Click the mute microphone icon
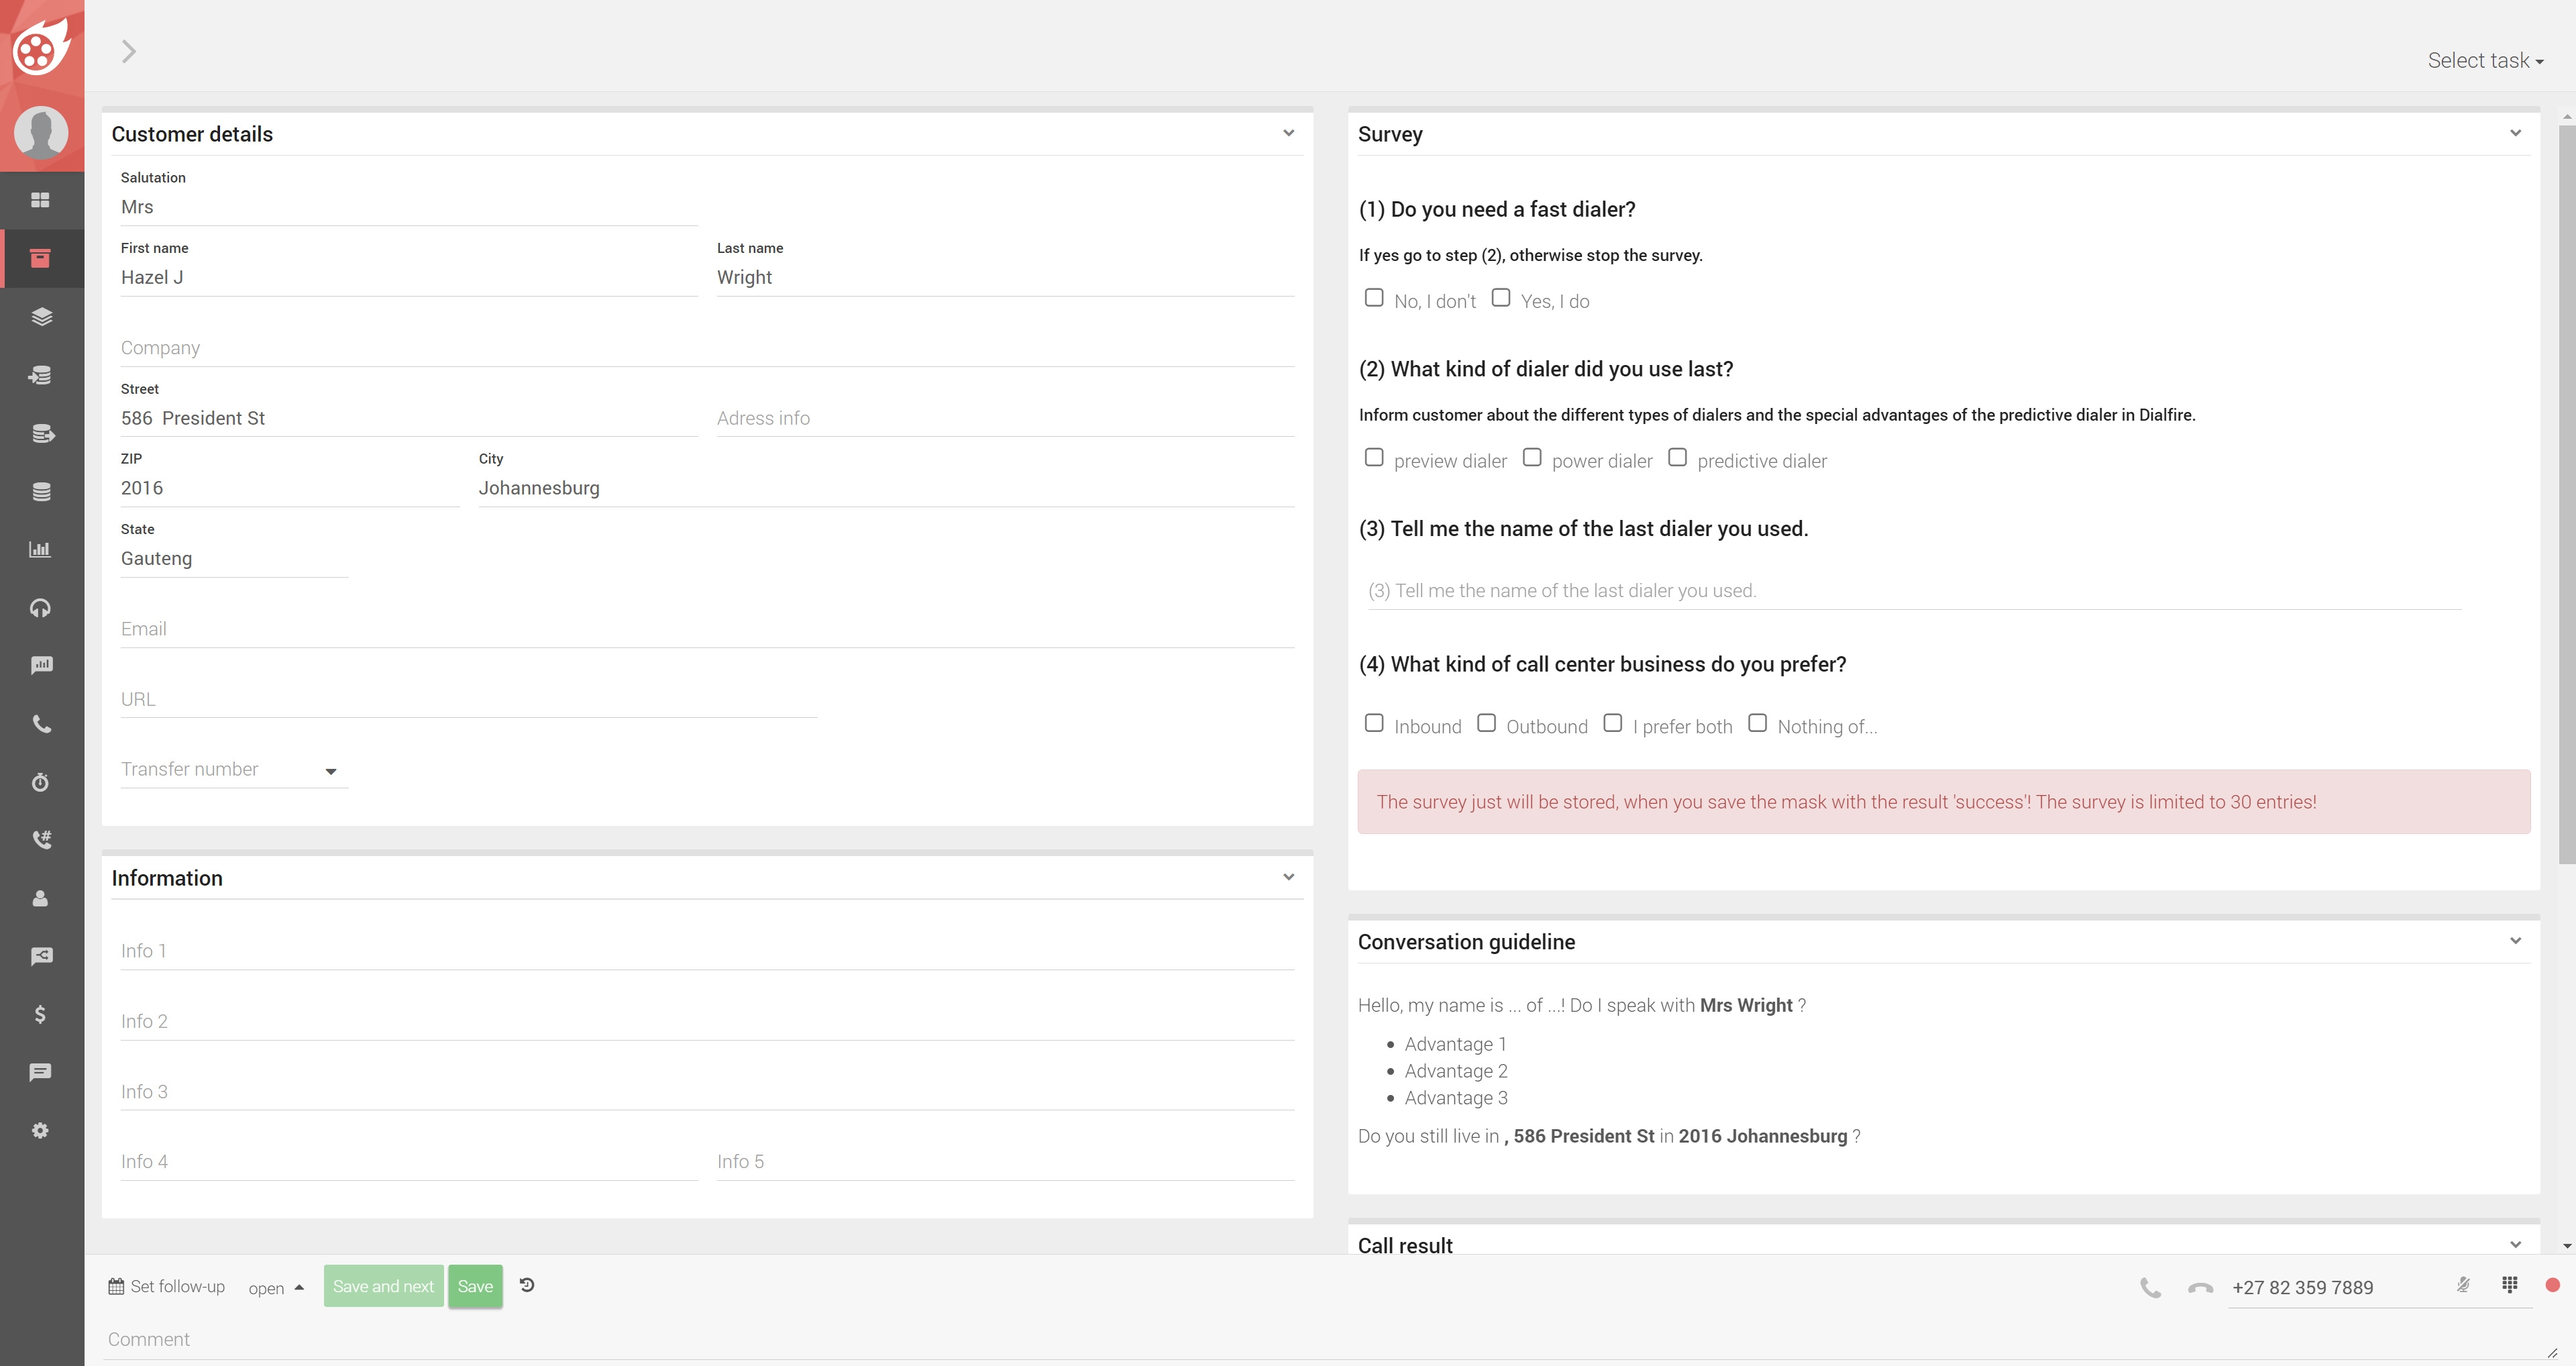The height and width of the screenshot is (1366, 2576). (x=2463, y=1285)
